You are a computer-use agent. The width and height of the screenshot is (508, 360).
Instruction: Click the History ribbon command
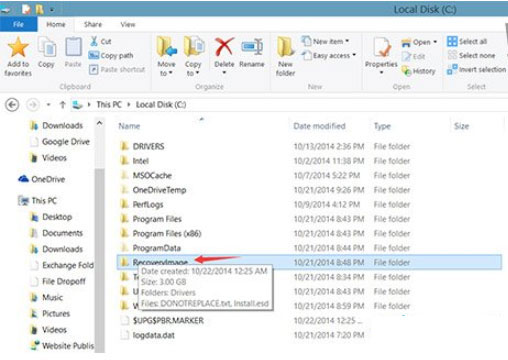[419, 71]
